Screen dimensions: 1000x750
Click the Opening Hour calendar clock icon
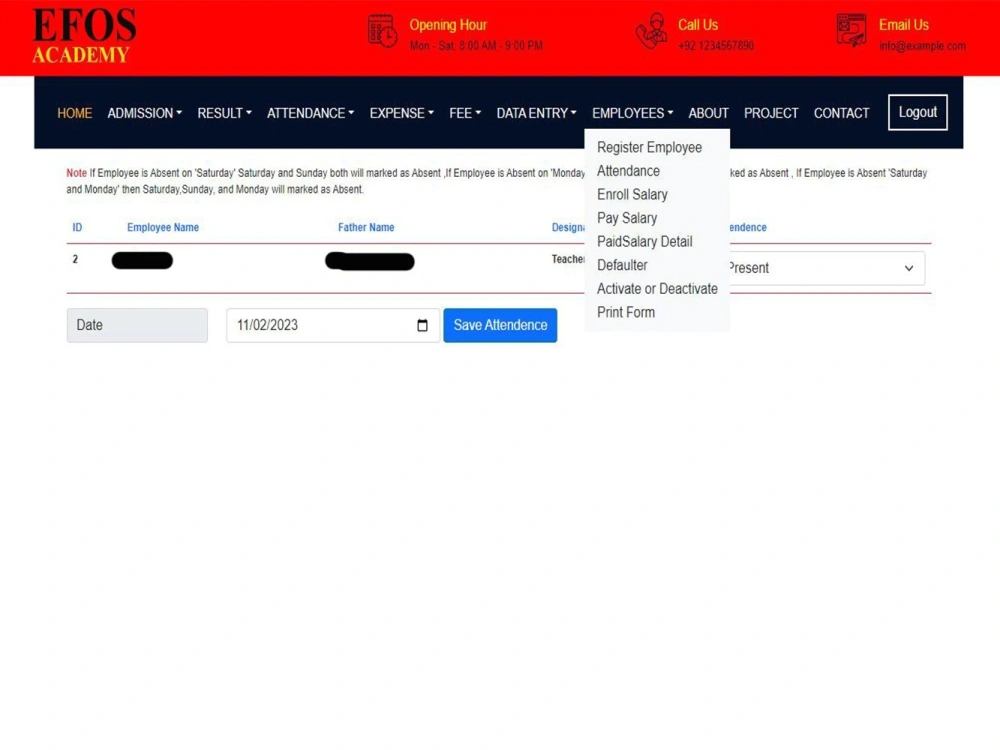tap(383, 31)
